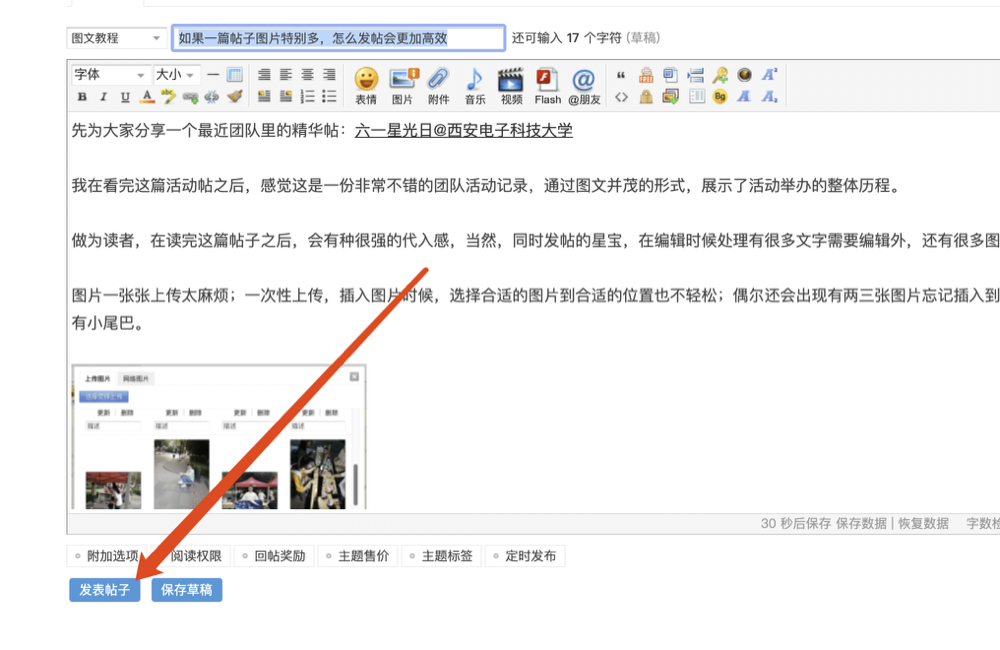The height and width of the screenshot is (650, 1000).
Task: Click the columns index layout icon
Action: (696, 97)
